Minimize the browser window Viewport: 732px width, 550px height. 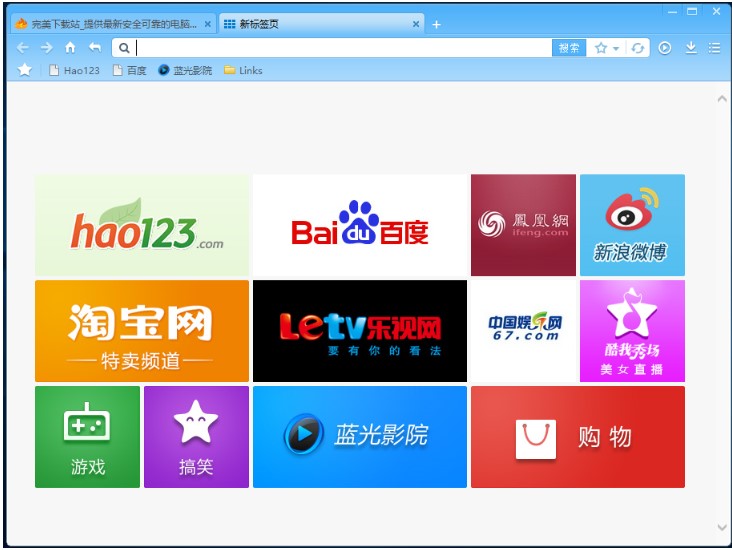coord(672,12)
